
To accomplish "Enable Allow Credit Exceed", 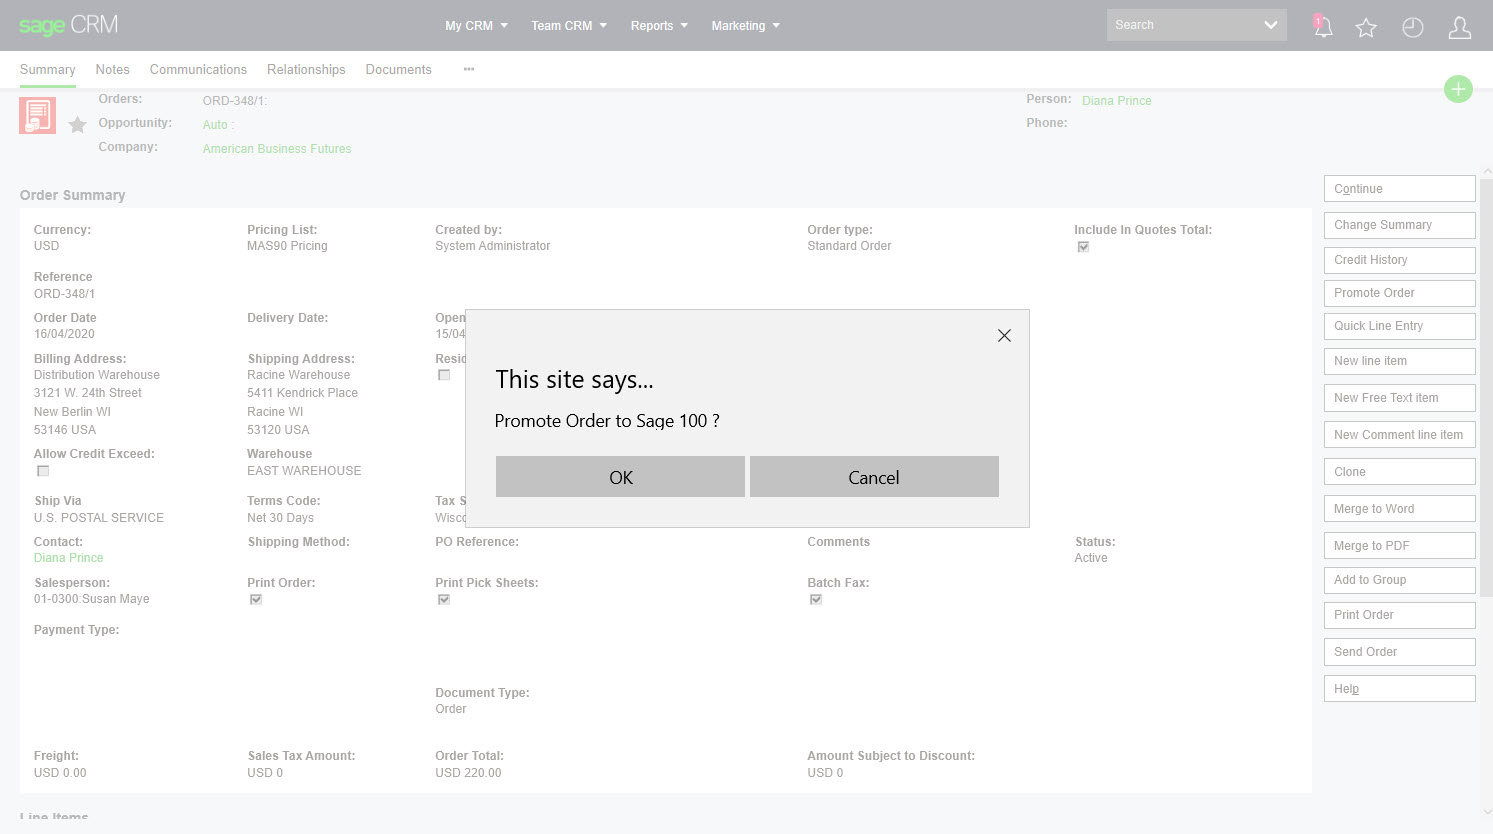I will (41, 470).
